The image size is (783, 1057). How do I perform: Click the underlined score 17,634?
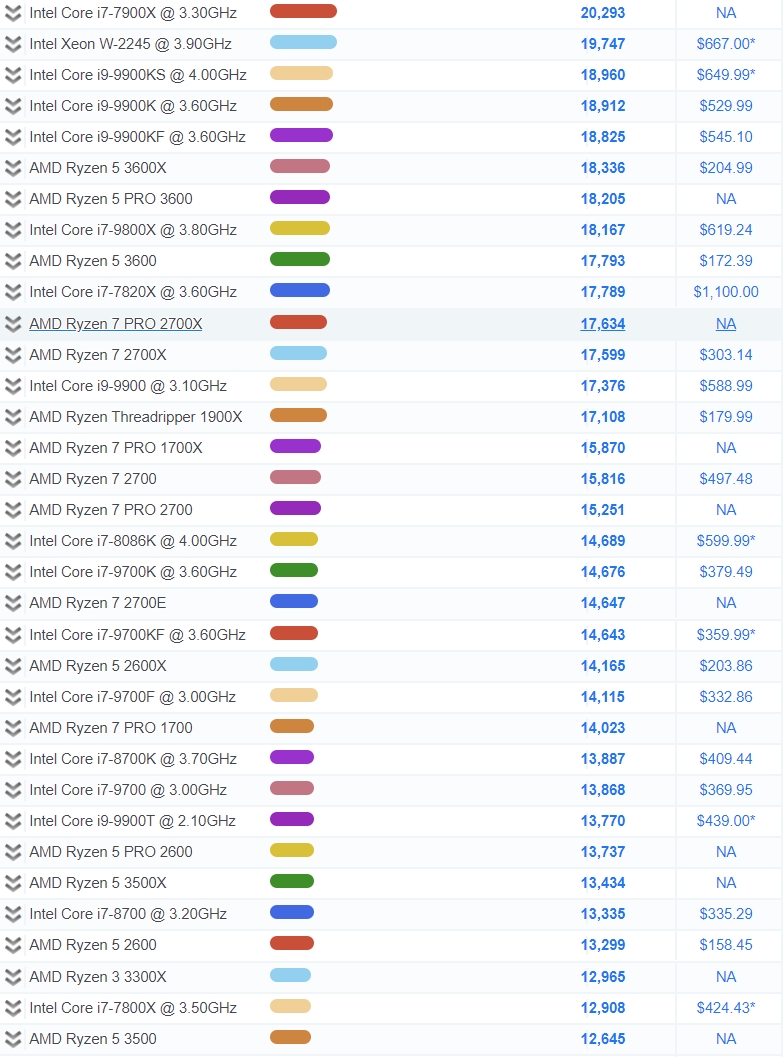pyautogui.click(x=603, y=324)
